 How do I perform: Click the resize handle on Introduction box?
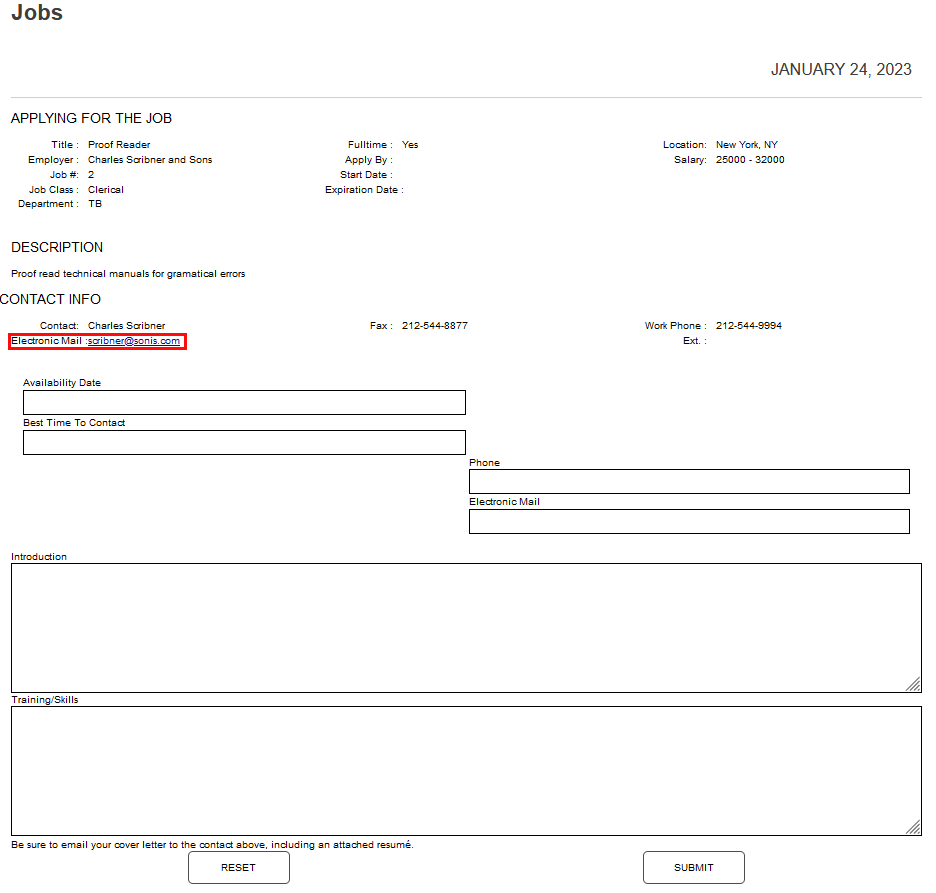click(913, 685)
